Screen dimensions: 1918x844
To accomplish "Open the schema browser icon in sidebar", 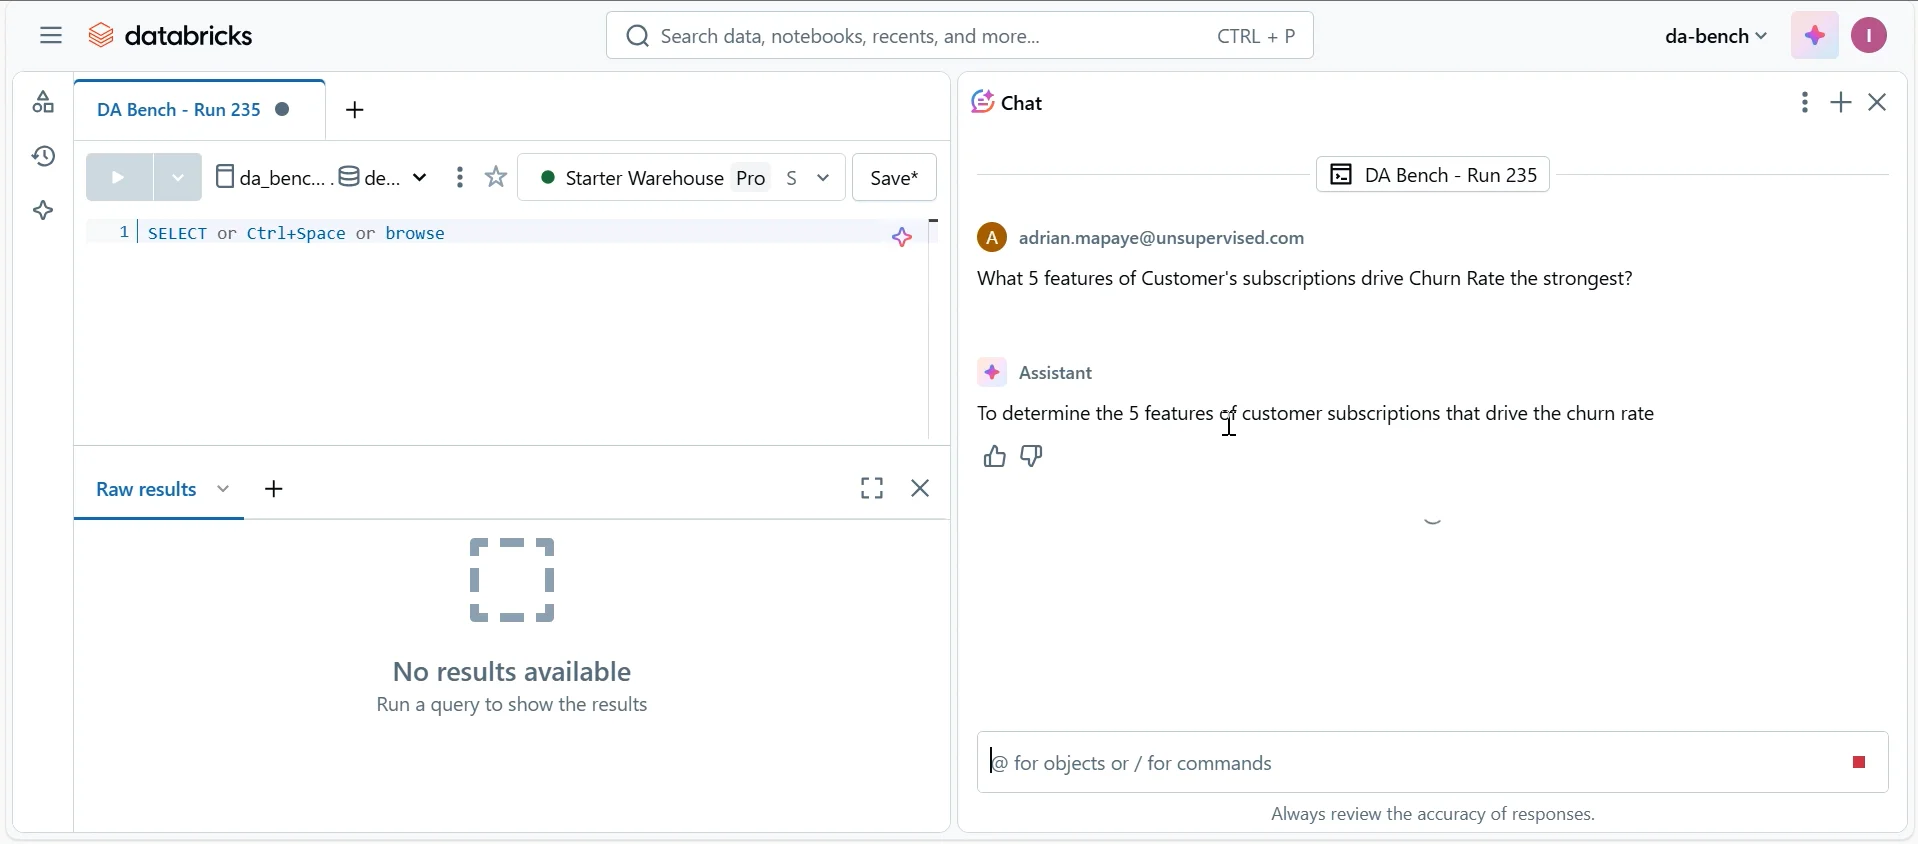I will click(43, 103).
